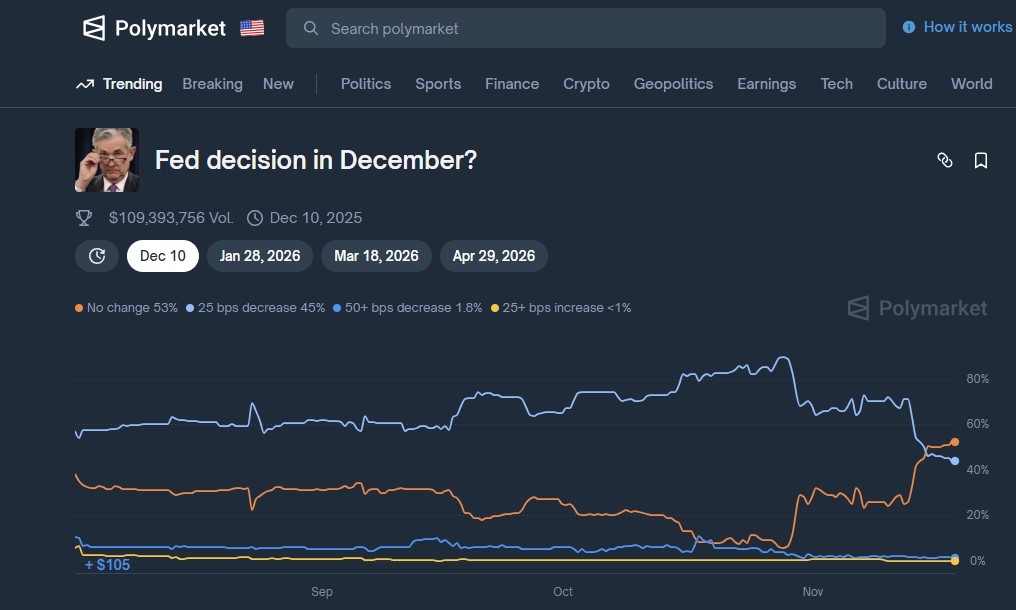Click the Trending arrow icon

click(85, 84)
